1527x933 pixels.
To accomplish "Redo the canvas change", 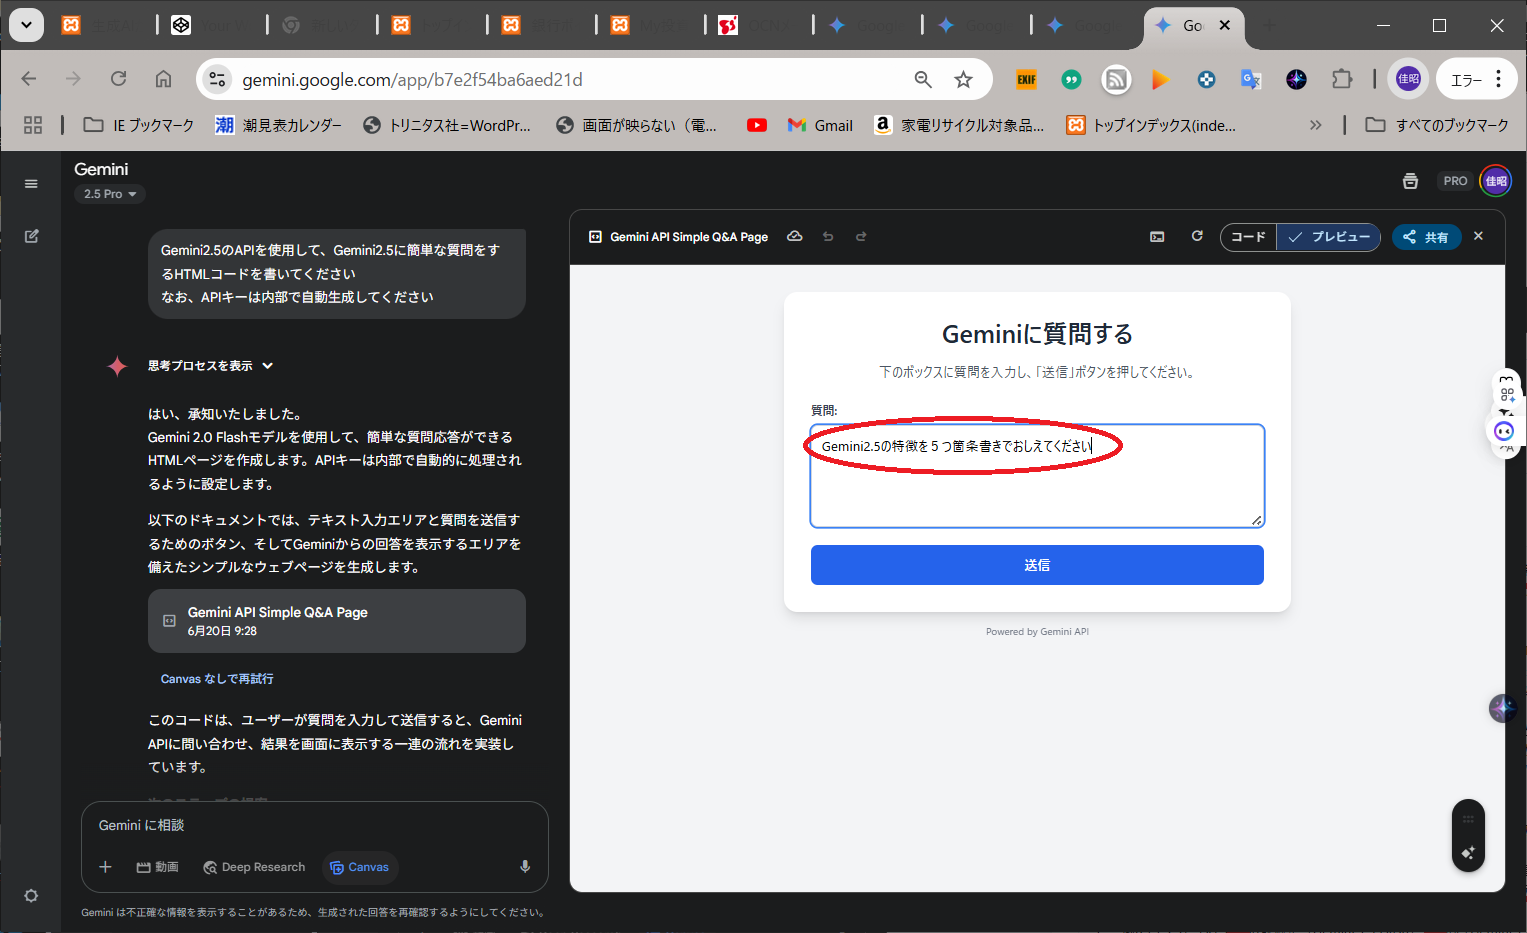I will point(861,237).
